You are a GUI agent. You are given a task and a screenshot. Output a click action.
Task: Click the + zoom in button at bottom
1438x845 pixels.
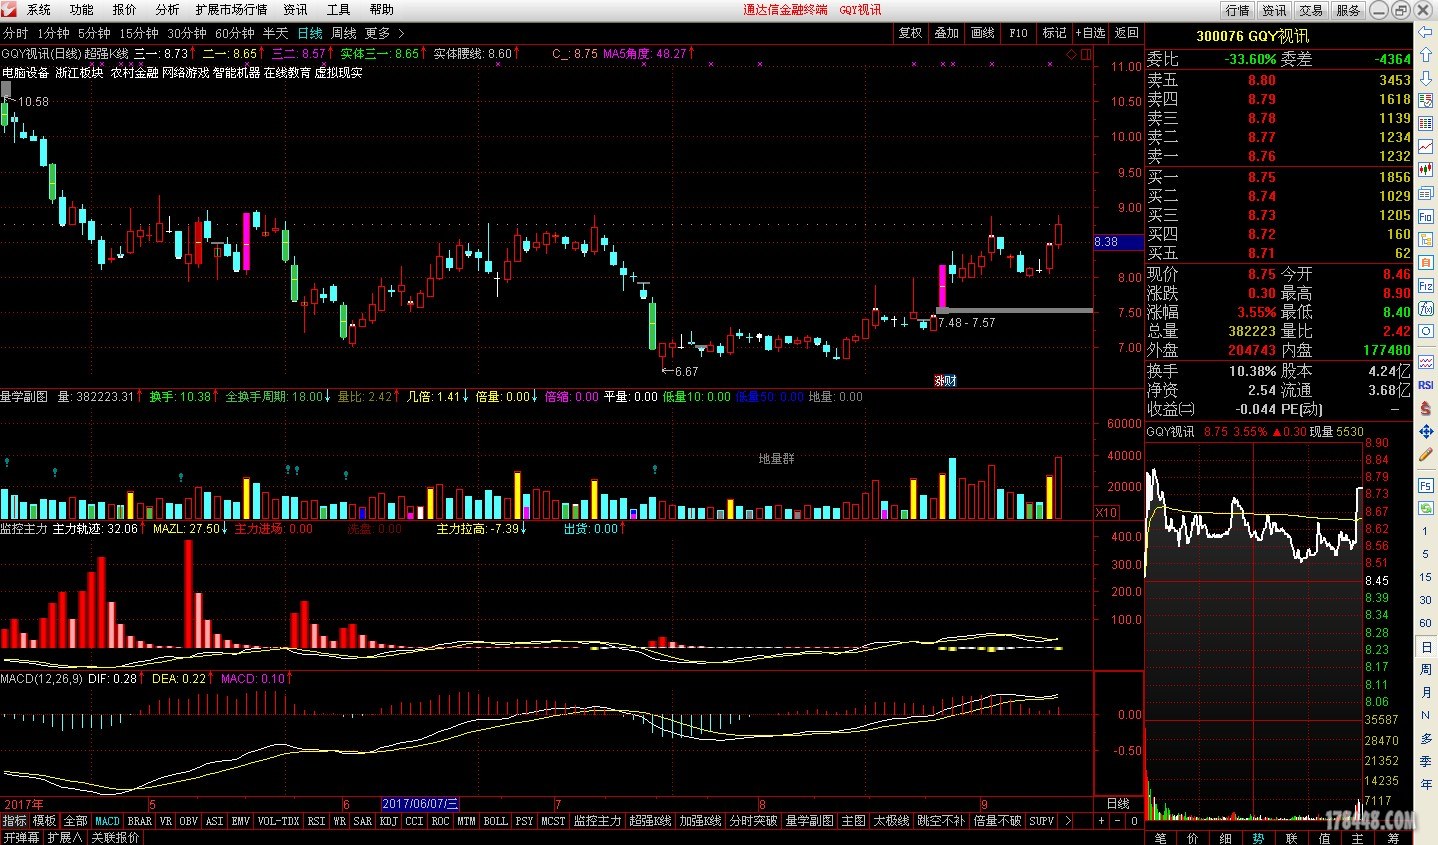1101,821
